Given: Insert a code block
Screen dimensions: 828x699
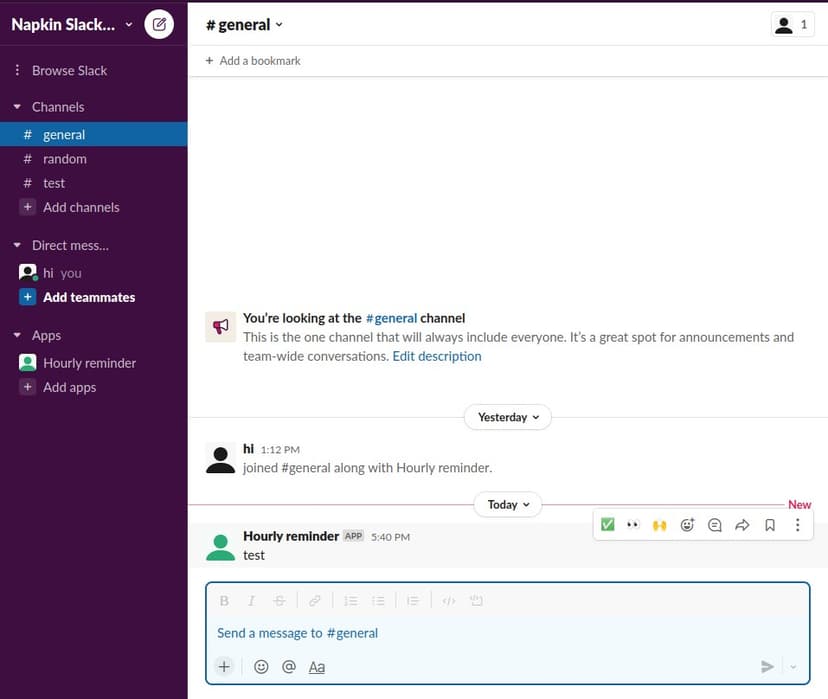Looking at the screenshot, I should (x=476, y=601).
